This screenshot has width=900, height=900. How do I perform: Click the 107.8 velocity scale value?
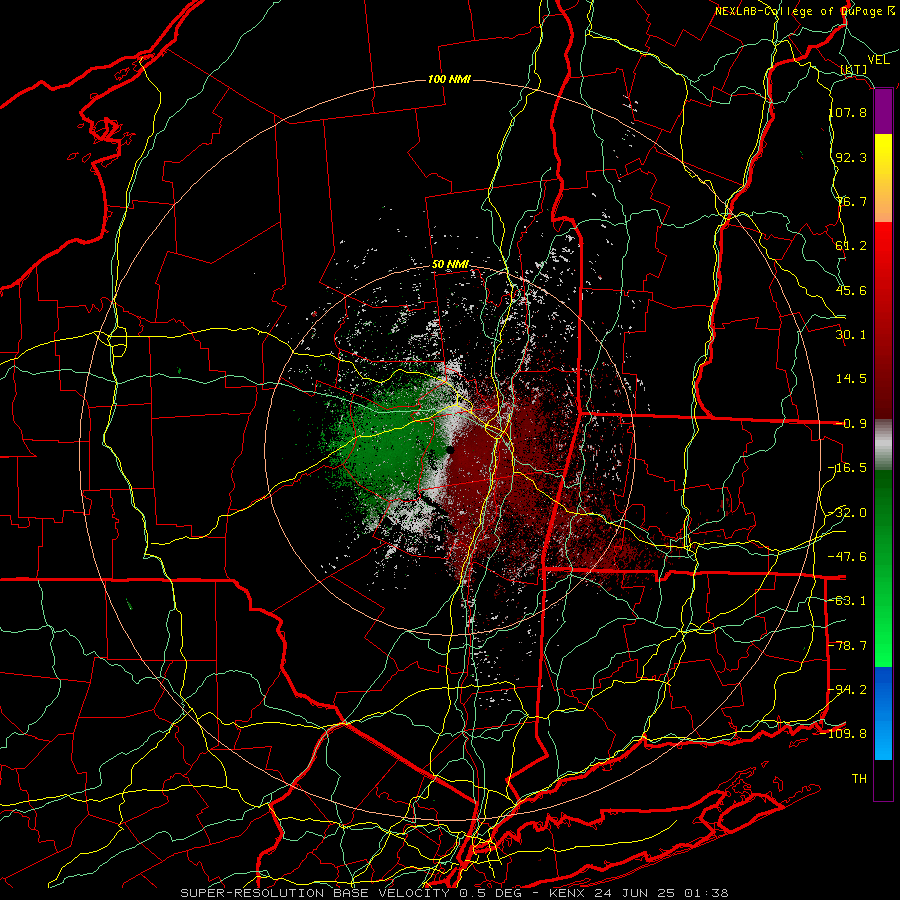pos(848,112)
